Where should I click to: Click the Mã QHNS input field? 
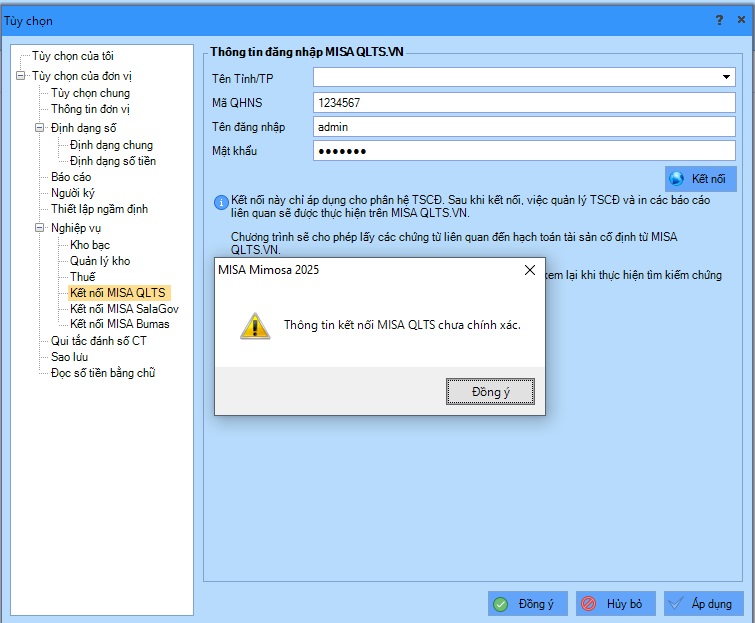point(524,103)
